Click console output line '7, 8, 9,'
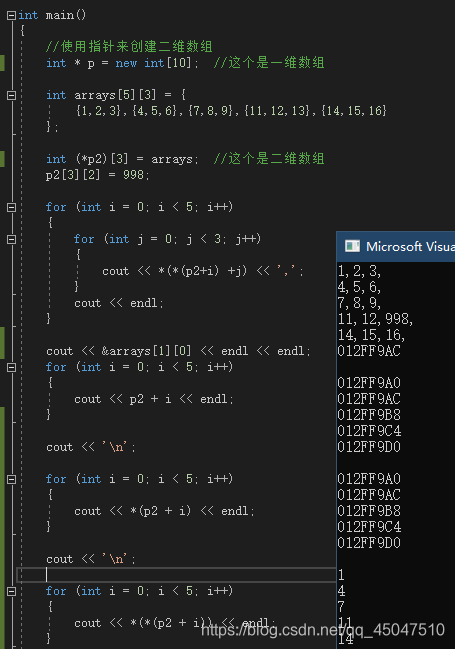Image resolution: width=455 pixels, height=649 pixels. point(359,303)
